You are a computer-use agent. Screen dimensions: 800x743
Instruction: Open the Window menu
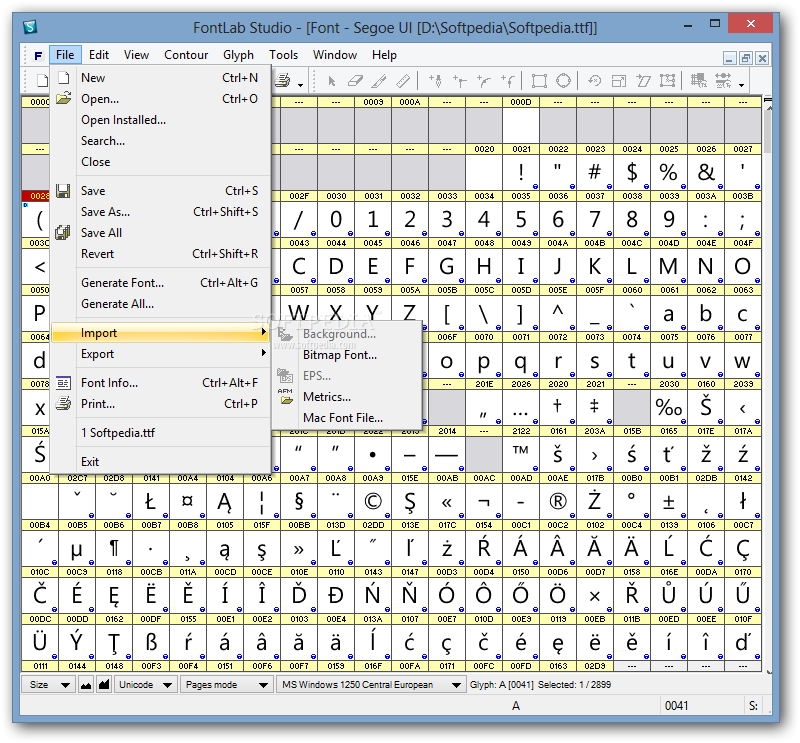335,55
